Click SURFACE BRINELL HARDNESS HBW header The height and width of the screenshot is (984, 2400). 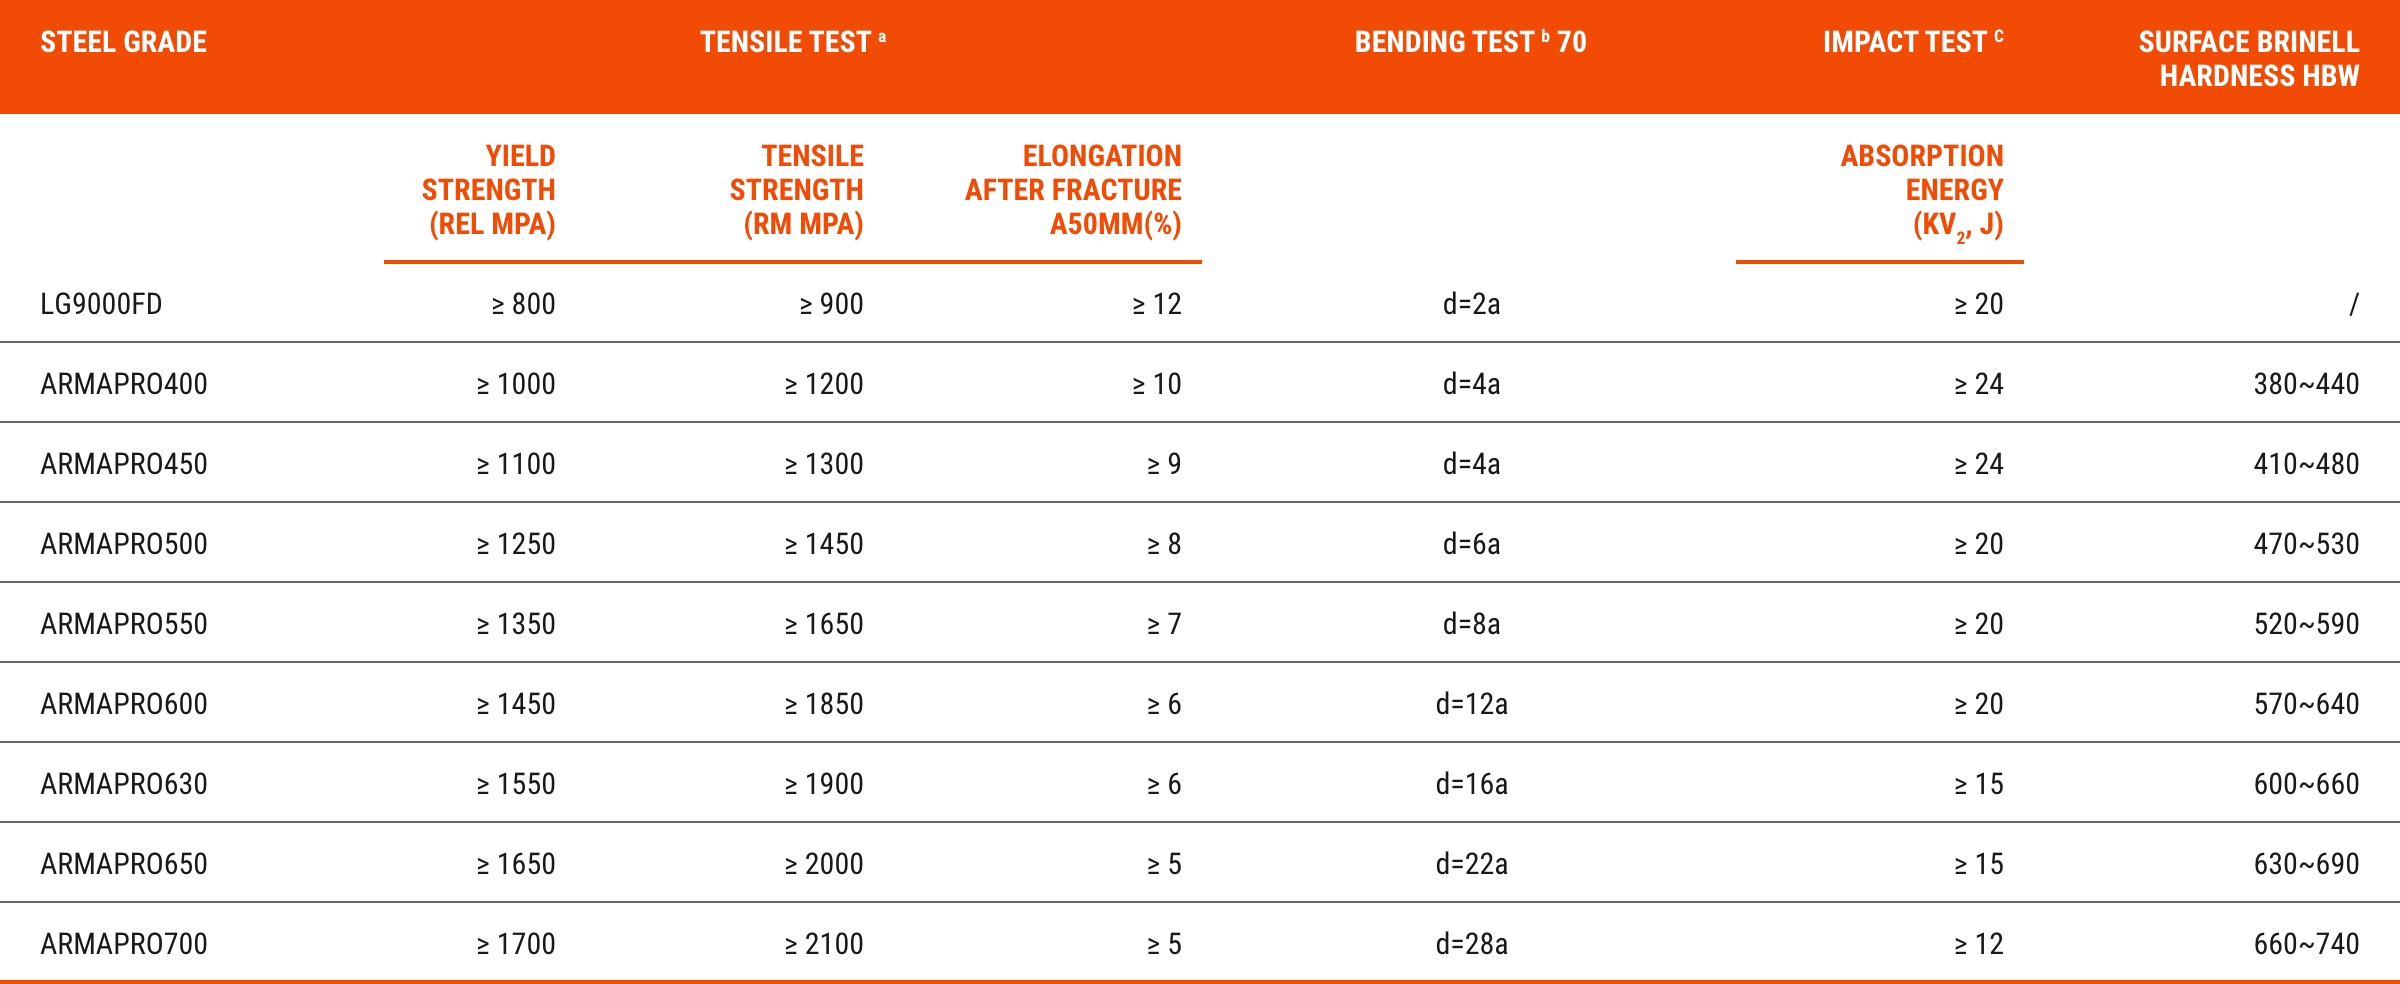point(2248,58)
